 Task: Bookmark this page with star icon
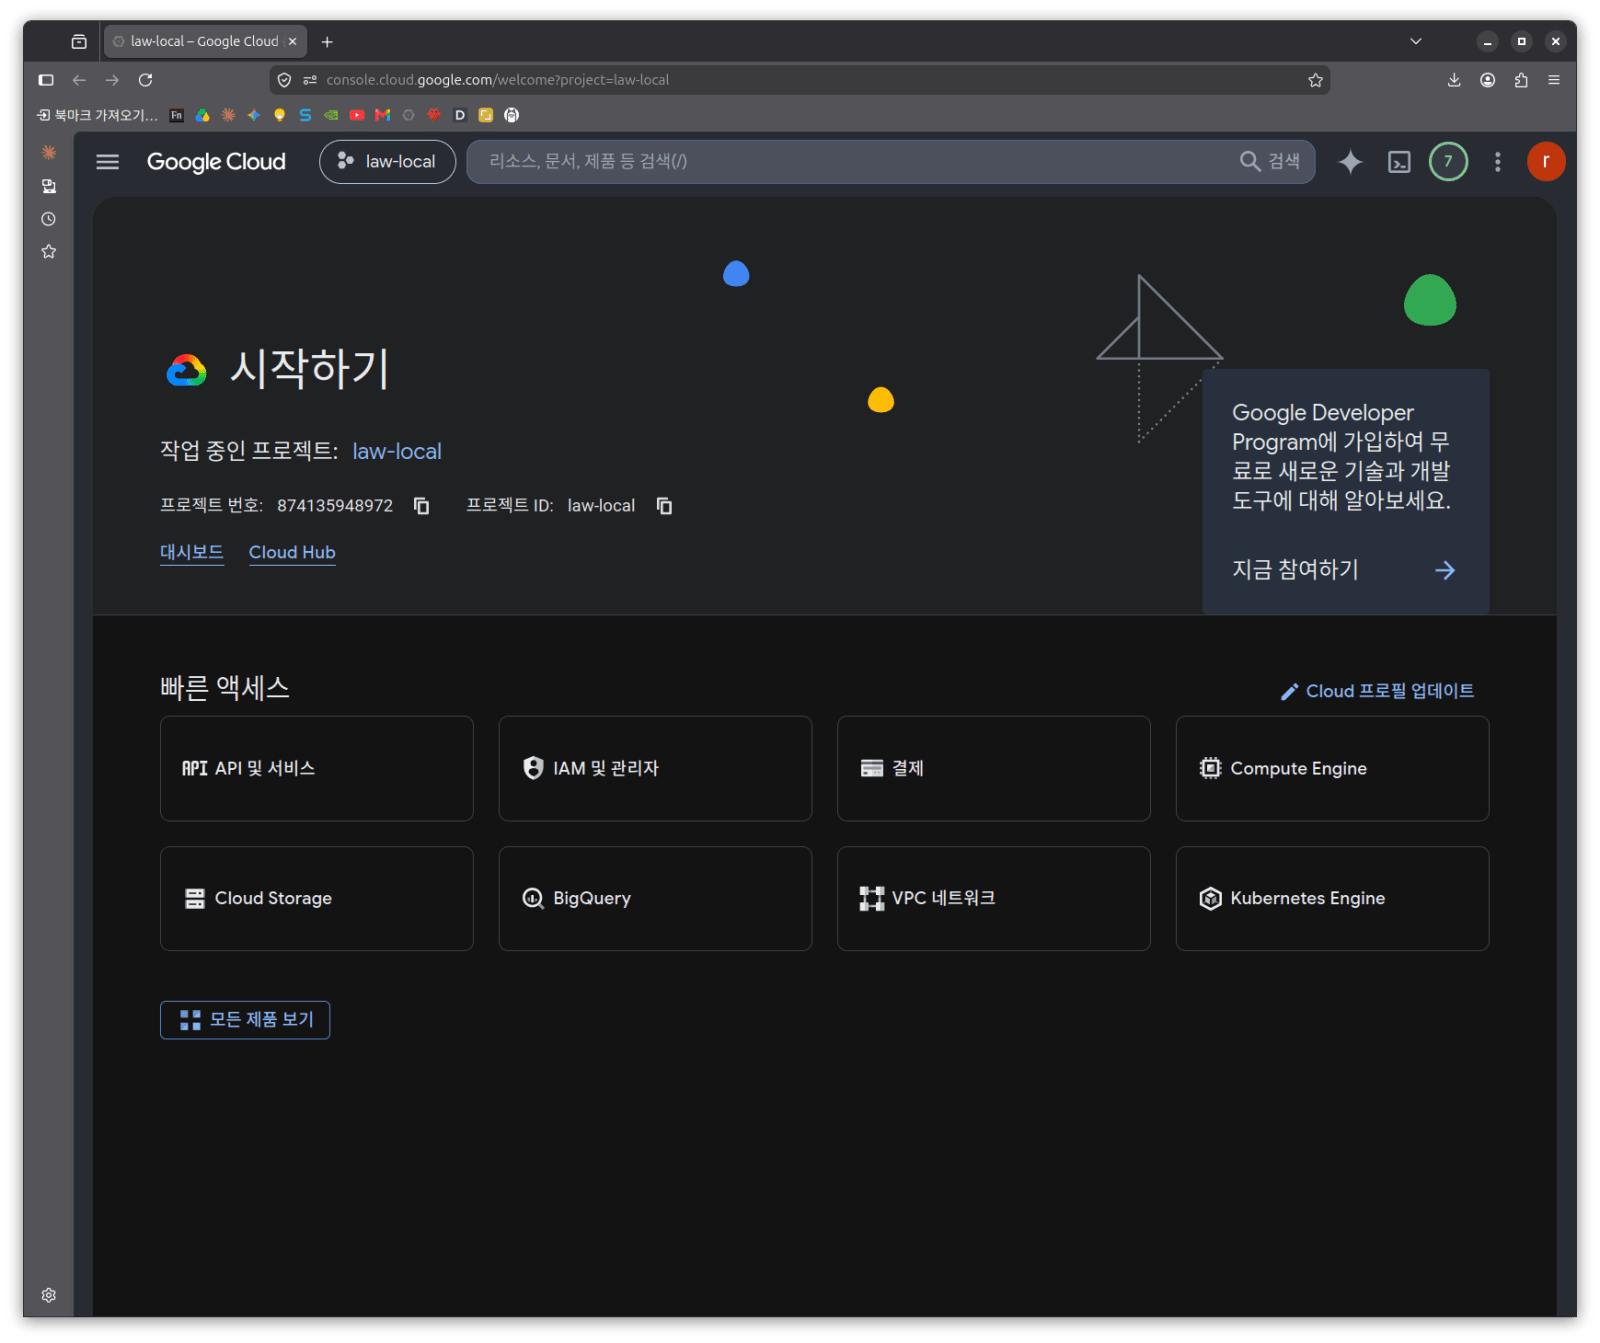coord(1315,80)
